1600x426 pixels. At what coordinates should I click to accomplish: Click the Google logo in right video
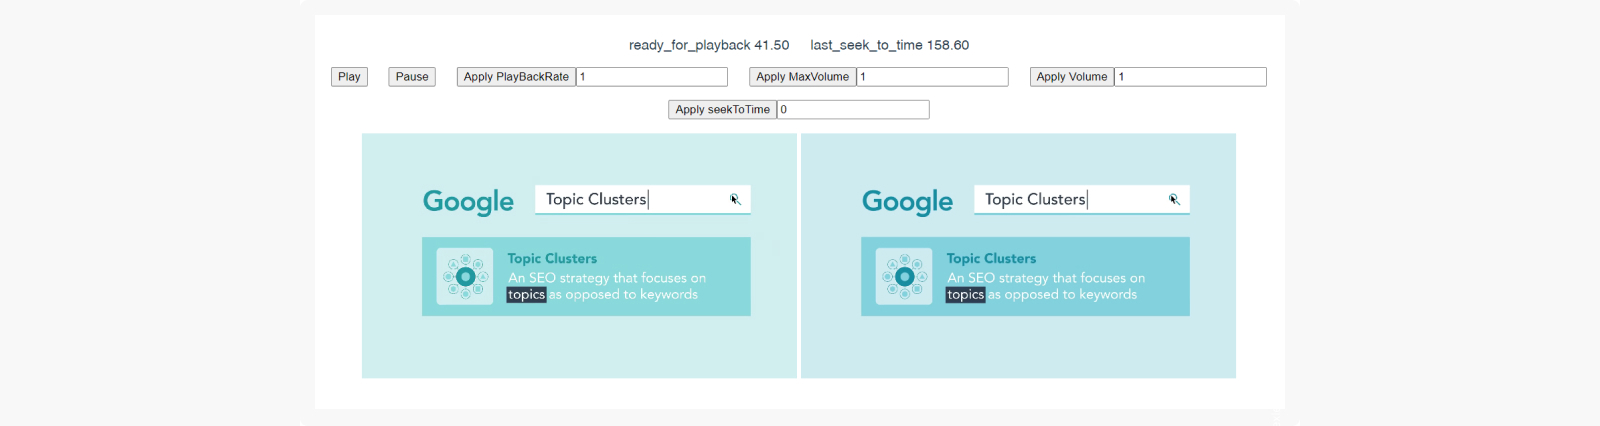click(907, 202)
